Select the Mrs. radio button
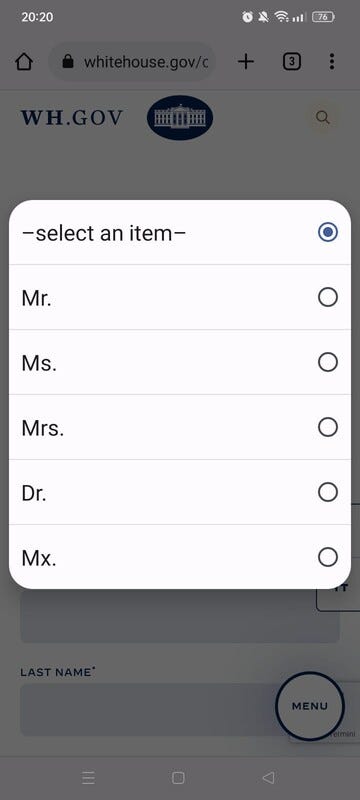 [x=328, y=427]
